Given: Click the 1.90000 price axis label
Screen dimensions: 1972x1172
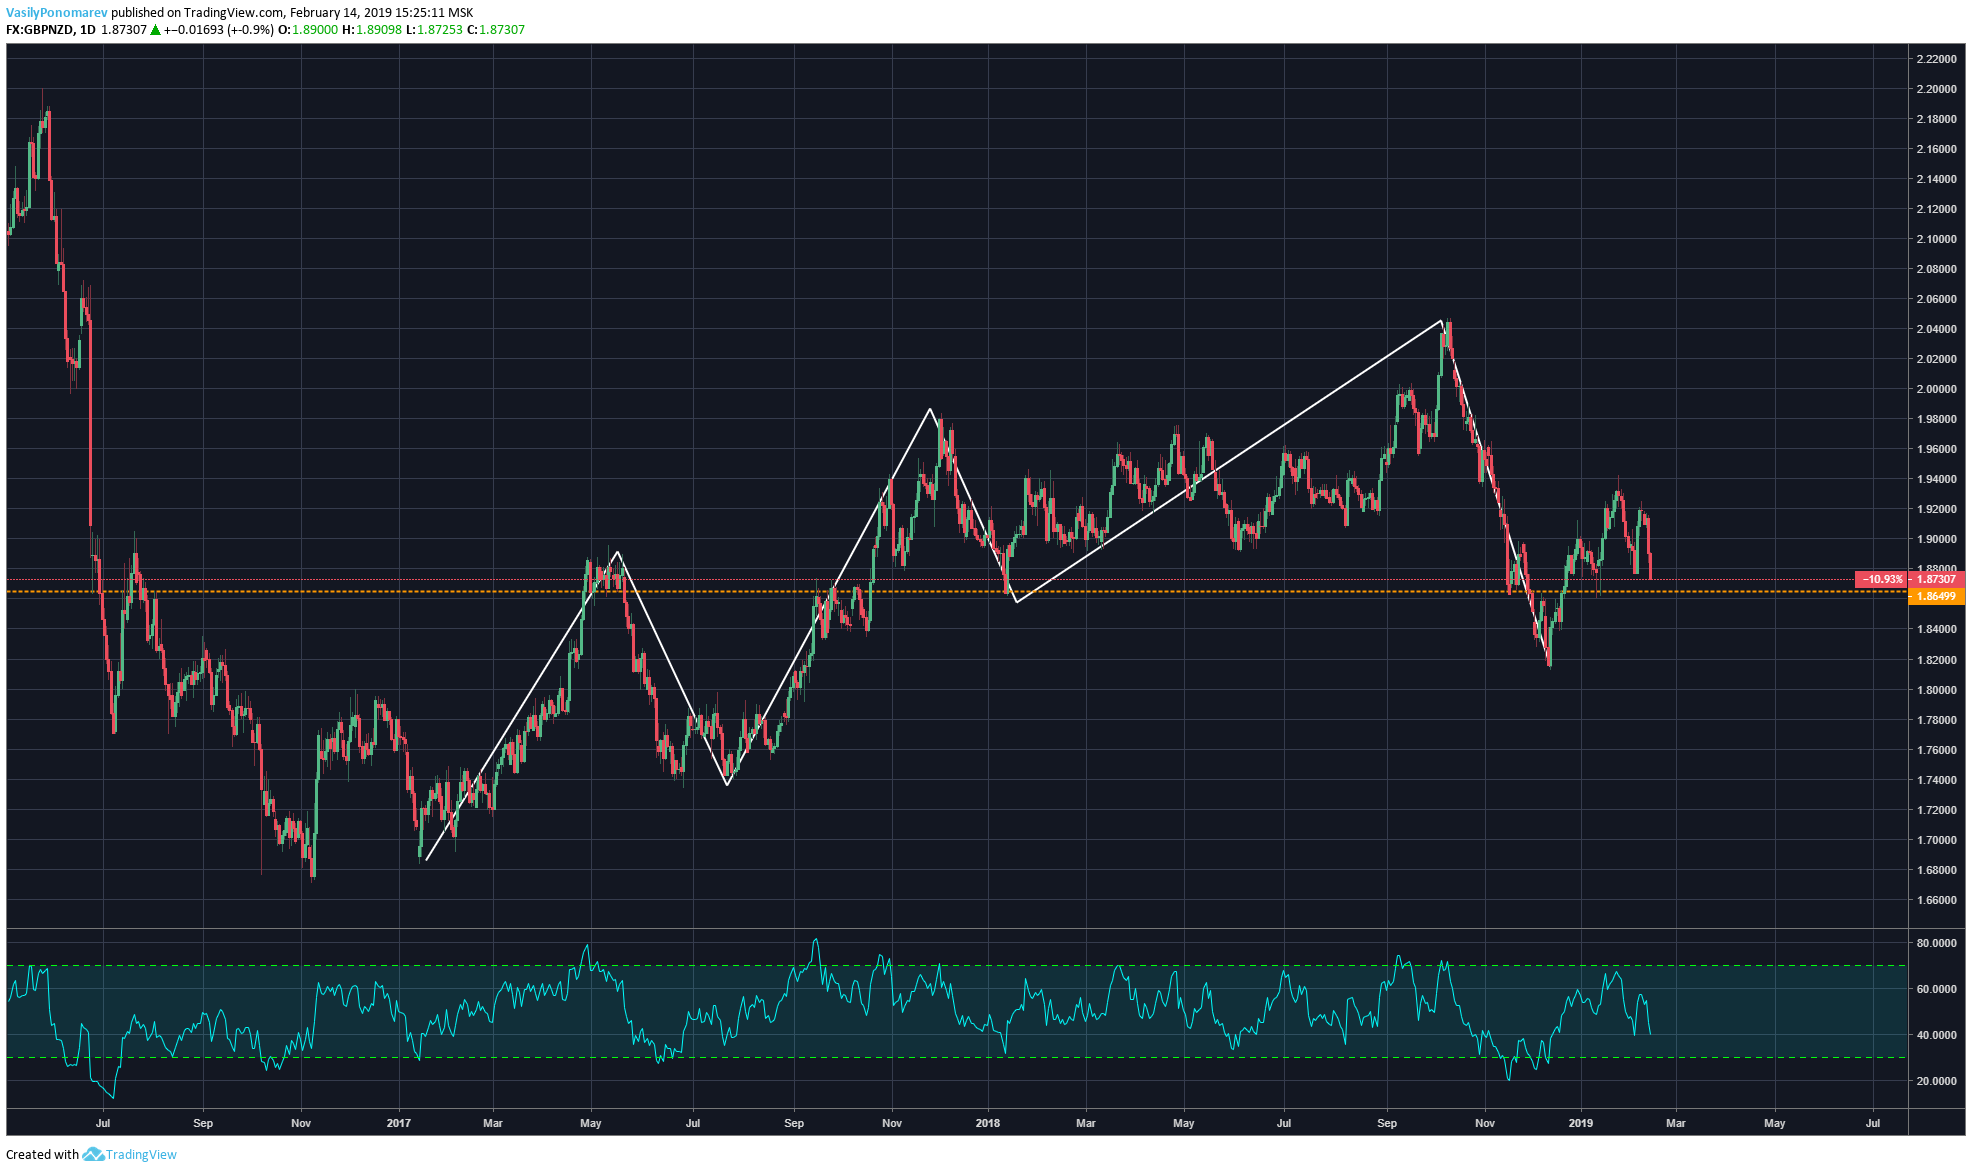Looking at the screenshot, I should pos(1936,539).
